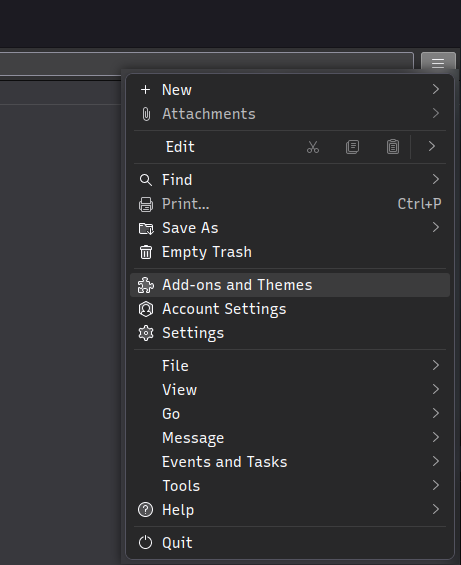Expand the Tools submenu chevron
461x565 pixels.
tap(436, 485)
